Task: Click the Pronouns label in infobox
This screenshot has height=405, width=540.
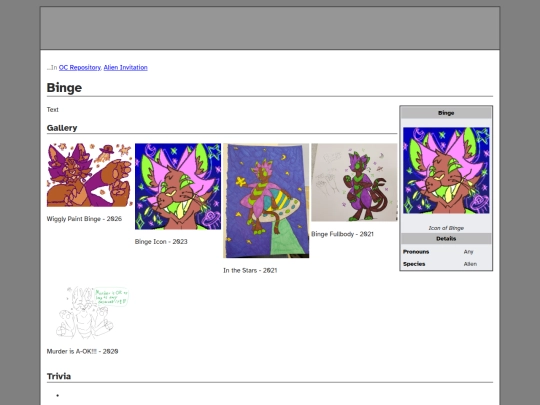Action: 416,252
